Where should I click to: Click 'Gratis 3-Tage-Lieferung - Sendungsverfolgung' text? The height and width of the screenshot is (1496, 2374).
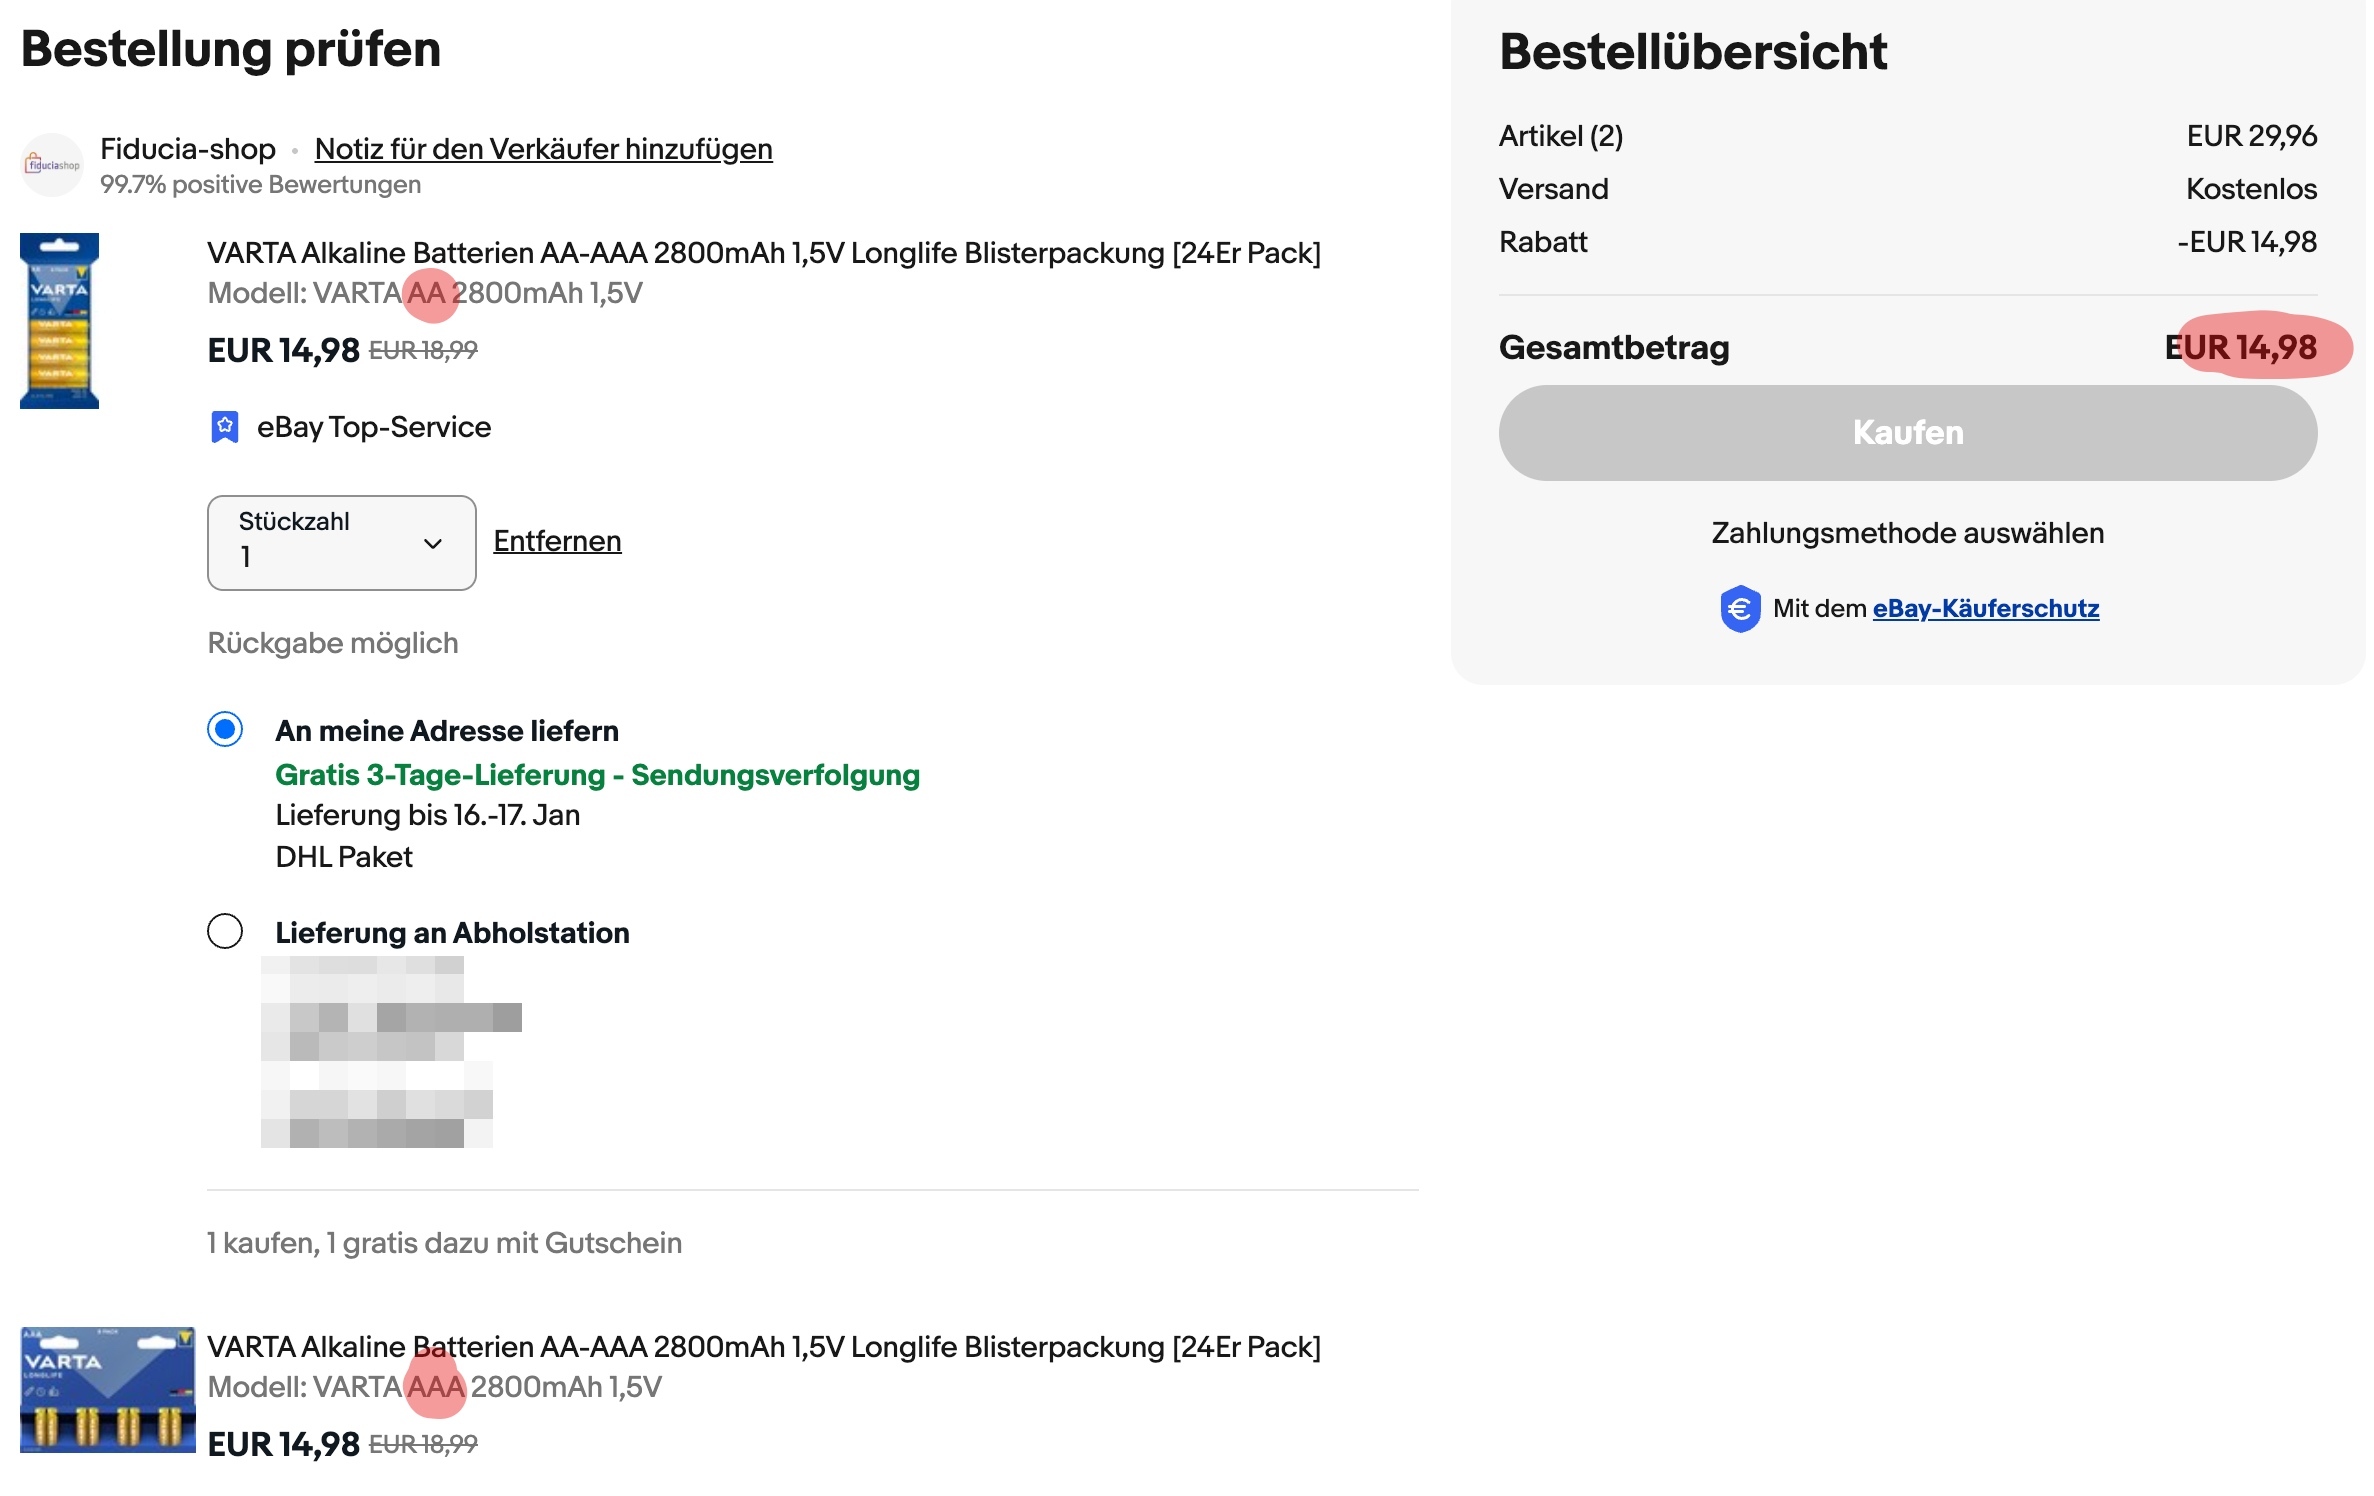pos(597,775)
